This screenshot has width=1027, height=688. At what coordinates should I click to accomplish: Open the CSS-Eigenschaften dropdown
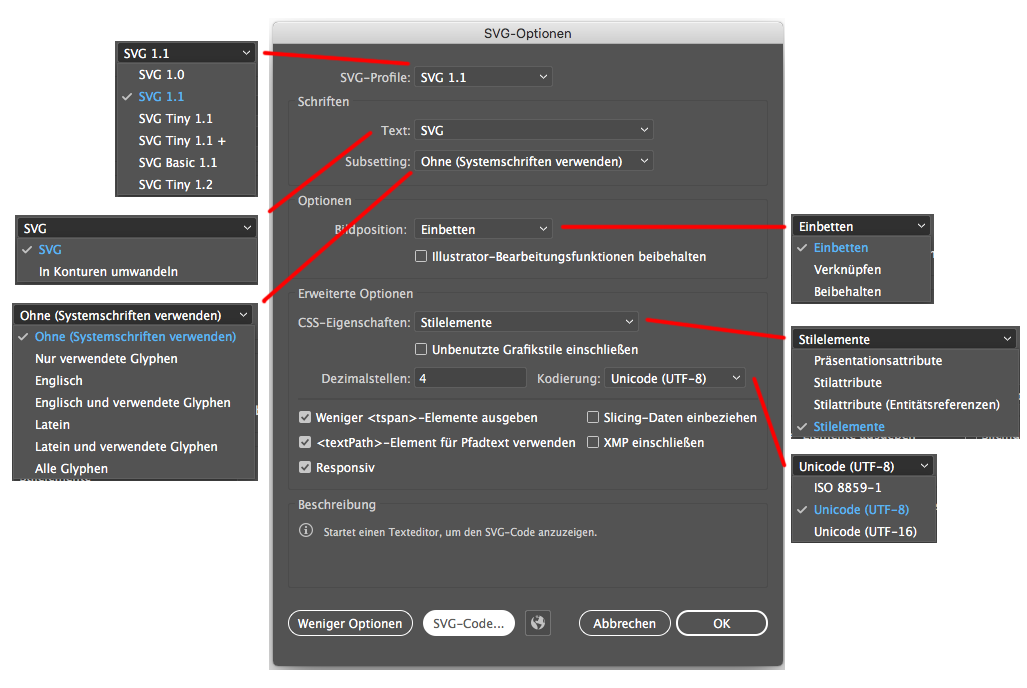point(527,322)
